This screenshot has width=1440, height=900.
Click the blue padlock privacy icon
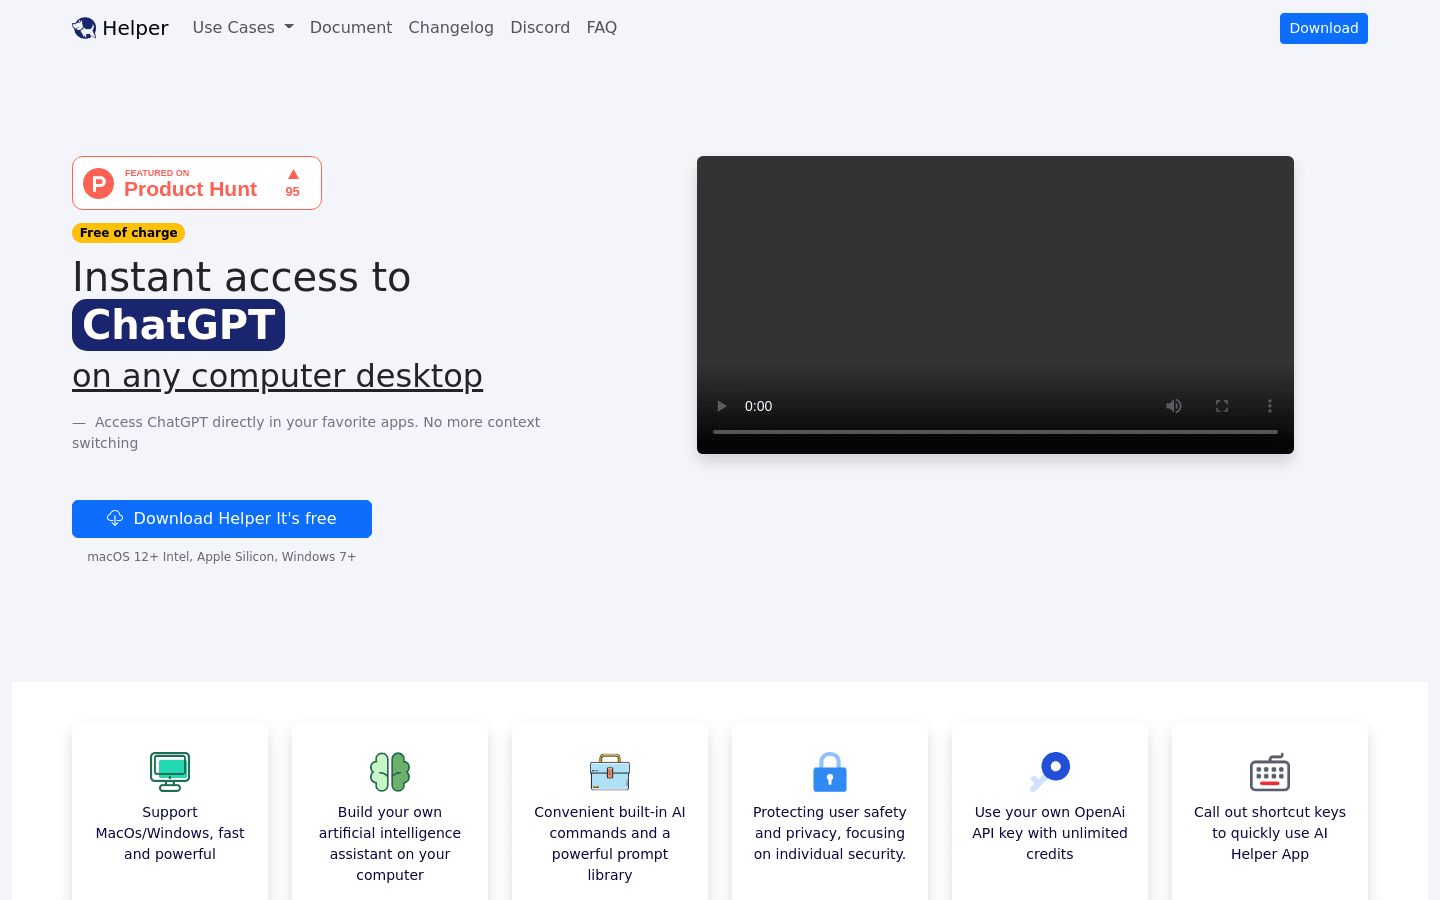pyautogui.click(x=830, y=772)
